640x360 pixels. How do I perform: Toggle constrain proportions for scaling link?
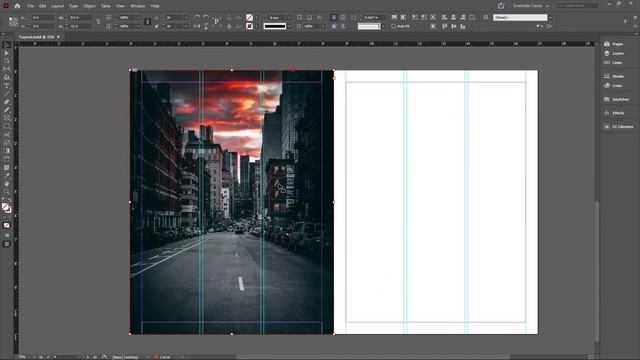148,22
